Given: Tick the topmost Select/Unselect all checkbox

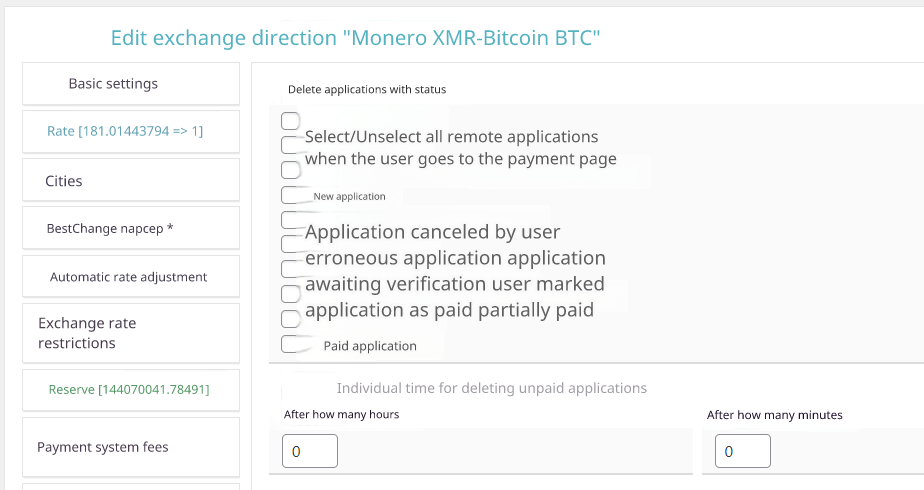Looking at the screenshot, I should click(291, 121).
